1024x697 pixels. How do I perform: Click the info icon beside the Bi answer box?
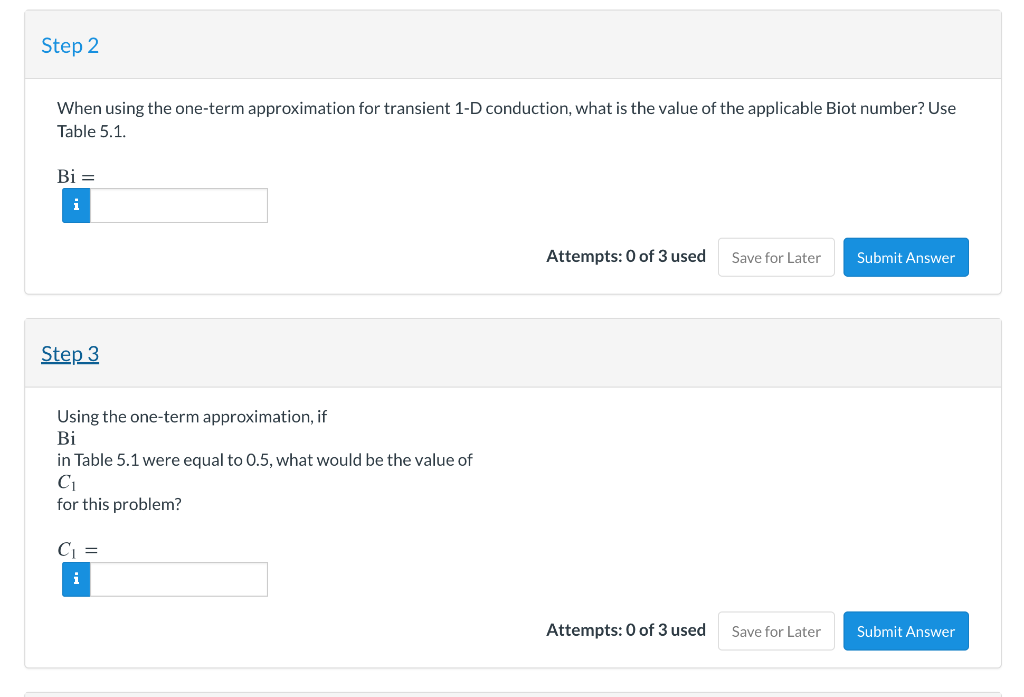[75, 205]
